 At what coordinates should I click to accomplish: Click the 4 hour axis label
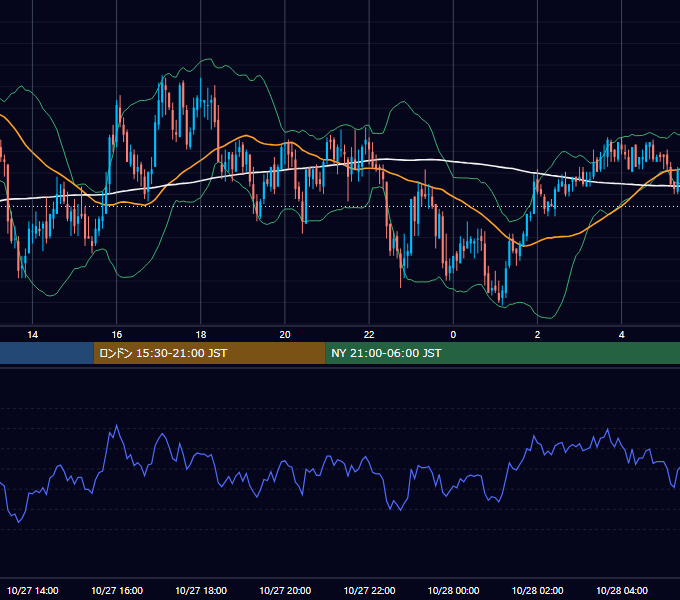click(621, 335)
